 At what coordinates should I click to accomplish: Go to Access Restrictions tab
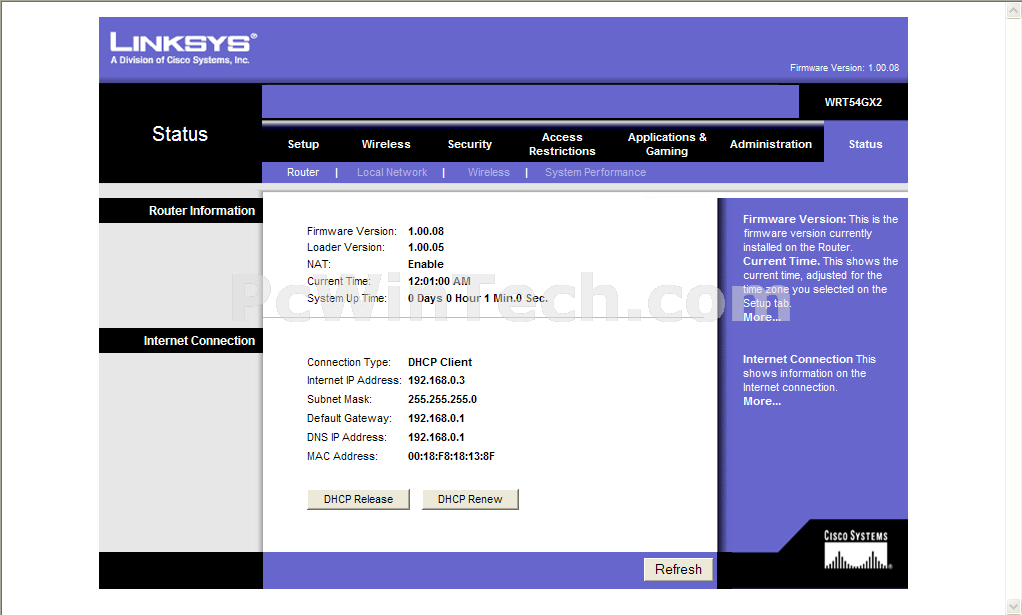pos(562,144)
